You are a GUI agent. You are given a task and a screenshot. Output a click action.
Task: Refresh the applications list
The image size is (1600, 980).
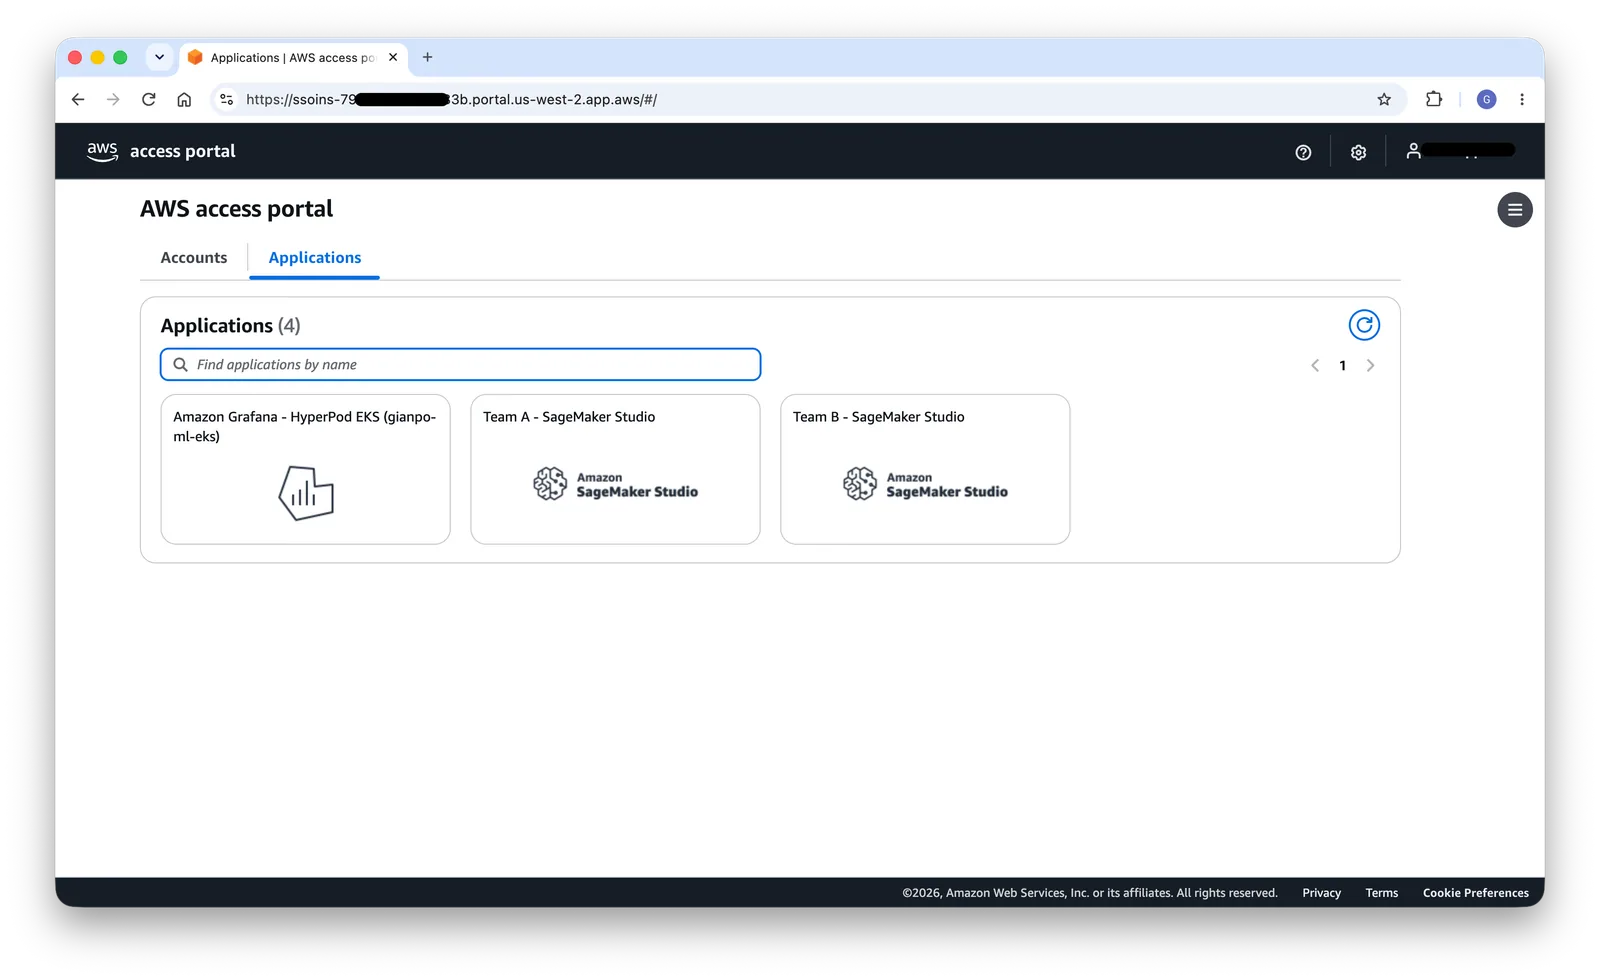coord(1364,325)
